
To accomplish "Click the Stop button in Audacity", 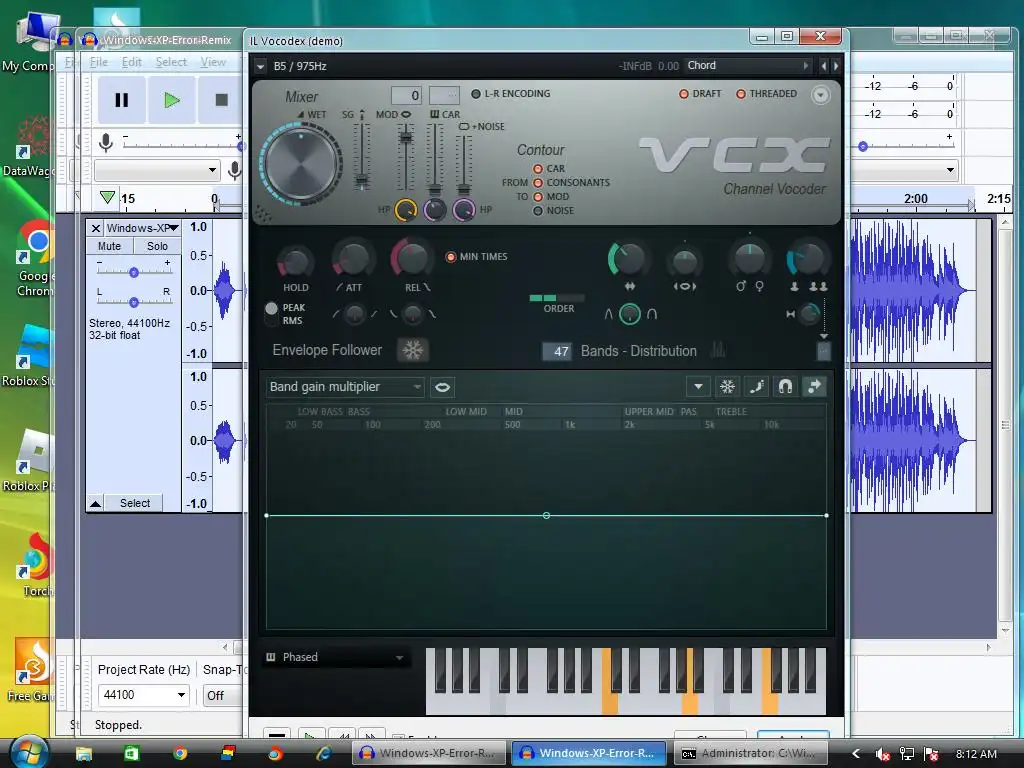I will click(221, 100).
